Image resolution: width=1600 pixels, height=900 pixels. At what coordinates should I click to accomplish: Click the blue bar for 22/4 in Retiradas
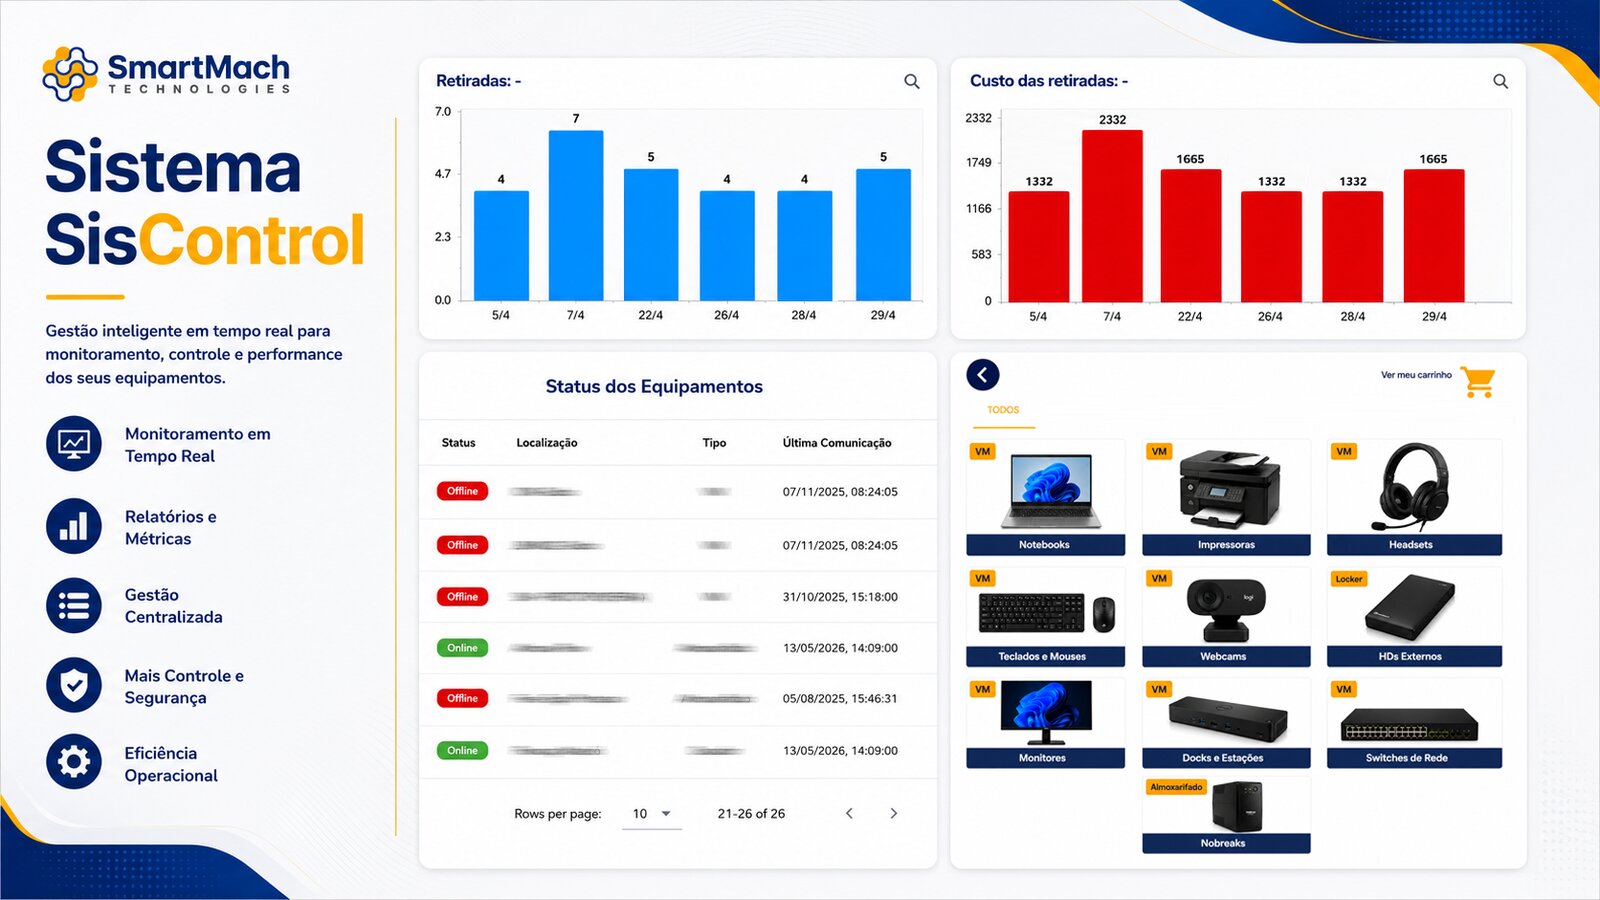[651, 234]
